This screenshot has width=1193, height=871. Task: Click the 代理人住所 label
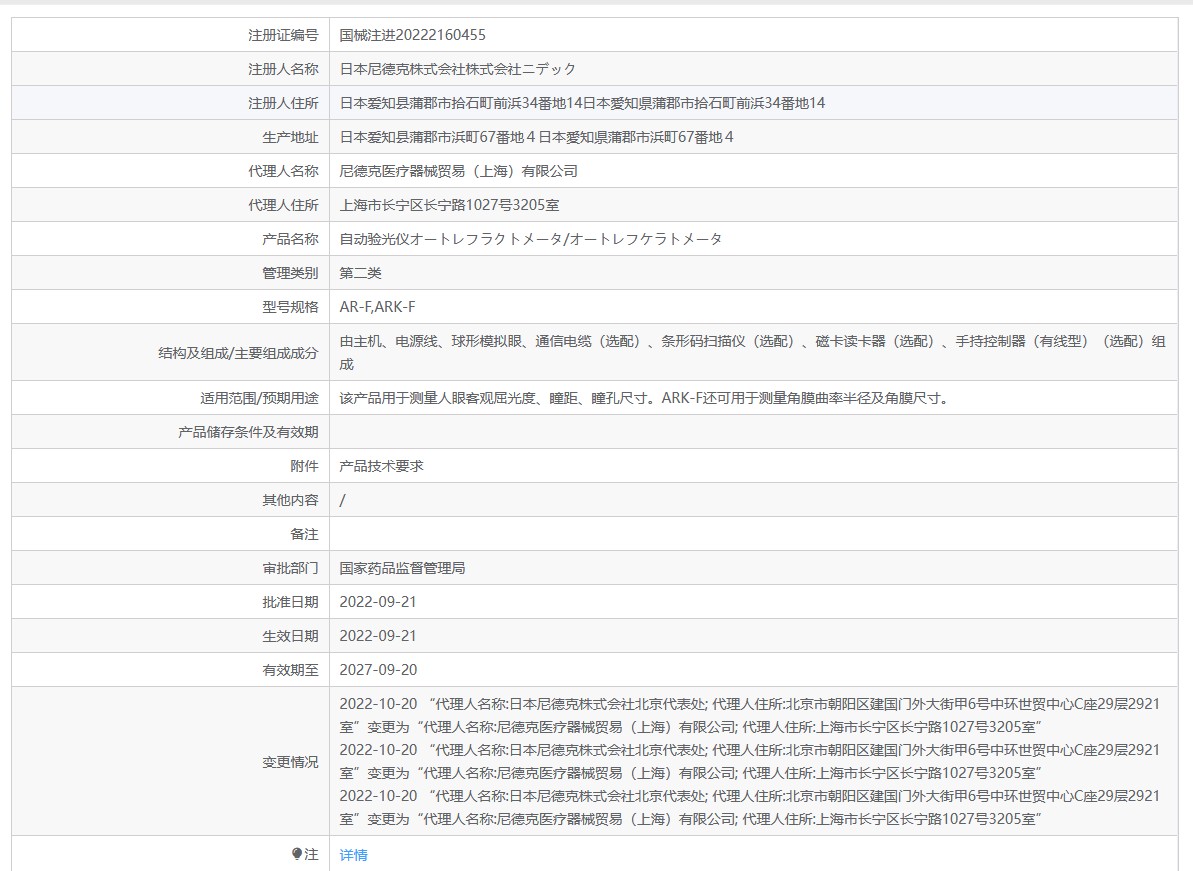283,205
